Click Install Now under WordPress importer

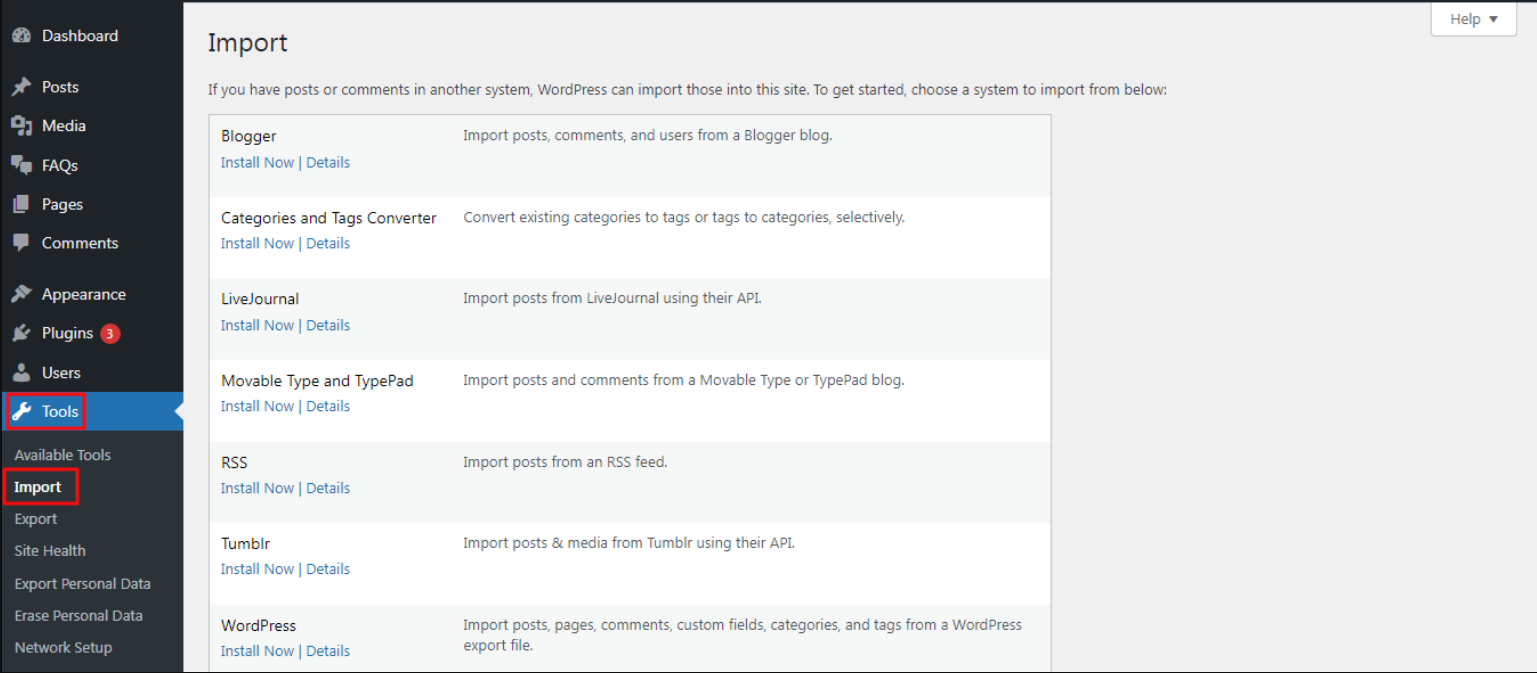coord(257,651)
